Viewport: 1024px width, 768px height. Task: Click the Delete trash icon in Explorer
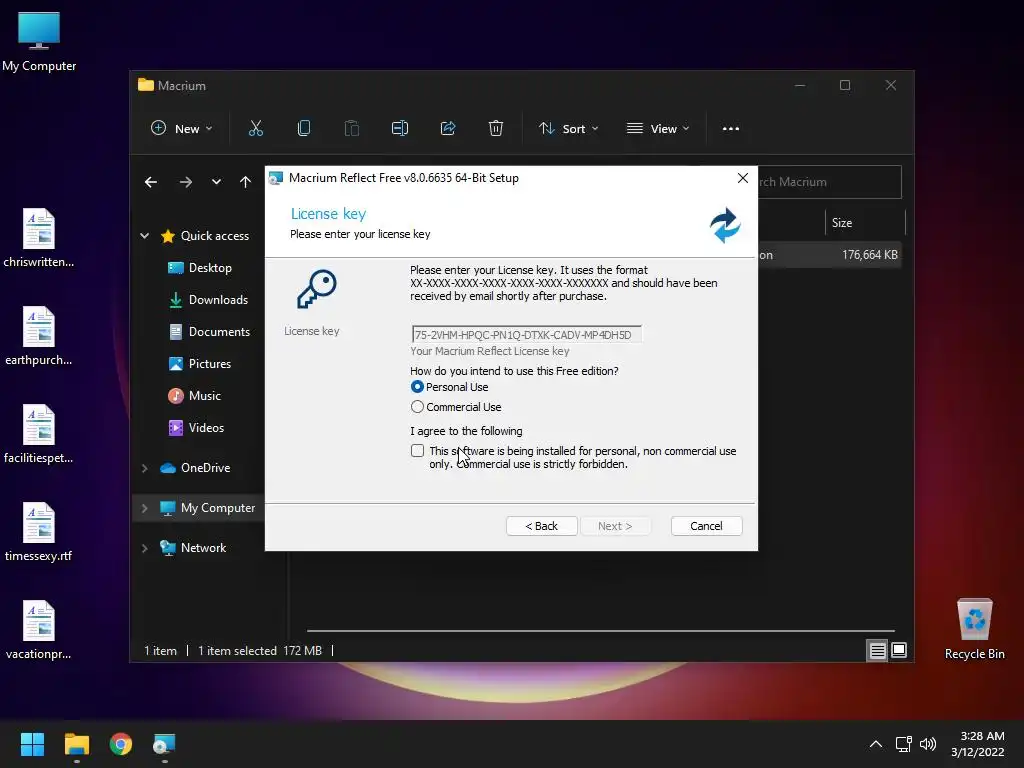click(496, 129)
